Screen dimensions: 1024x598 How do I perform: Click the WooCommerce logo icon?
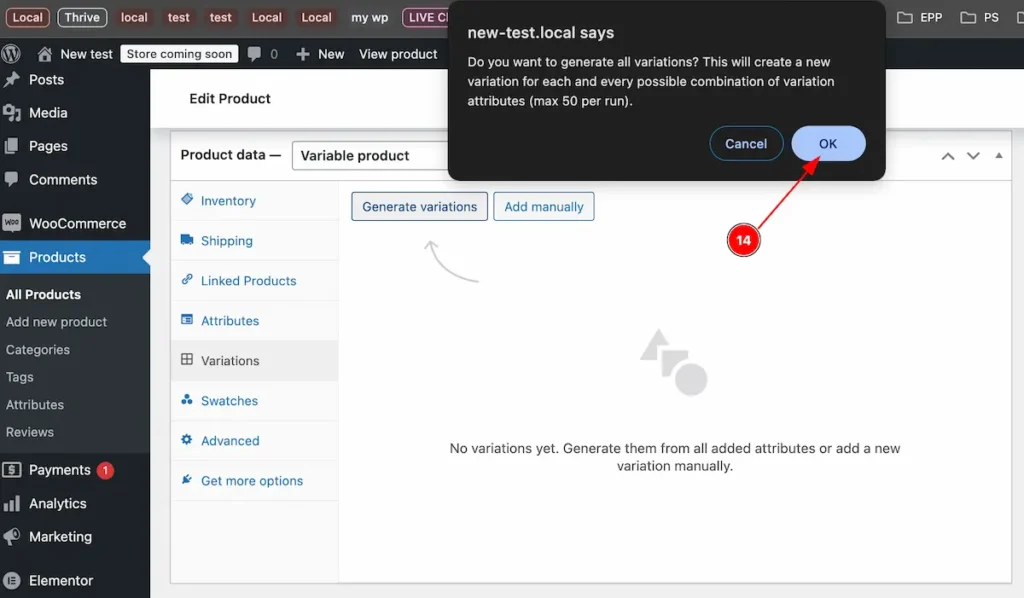click(x=12, y=223)
